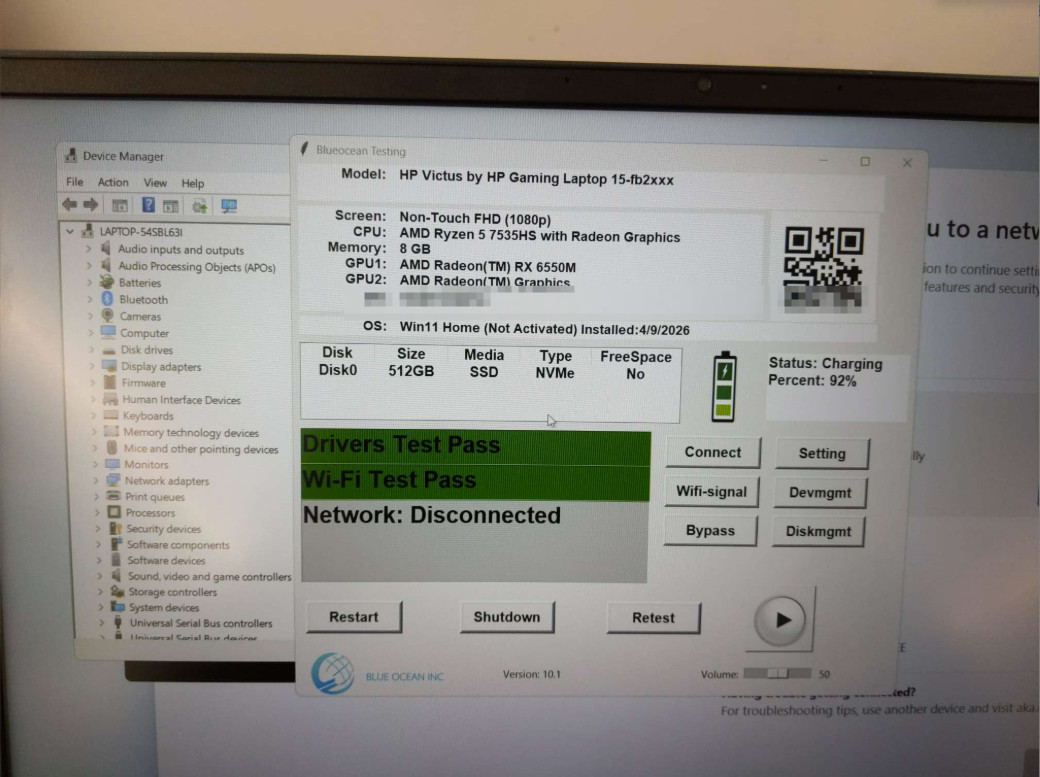Click the Network: Disconnected status text
The width and height of the screenshot is (1040, 777).
coord(431,515)
